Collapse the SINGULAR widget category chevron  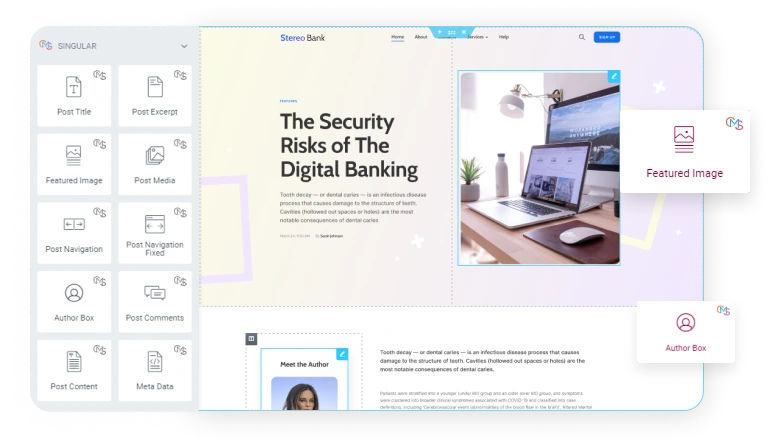pos(184,46)
